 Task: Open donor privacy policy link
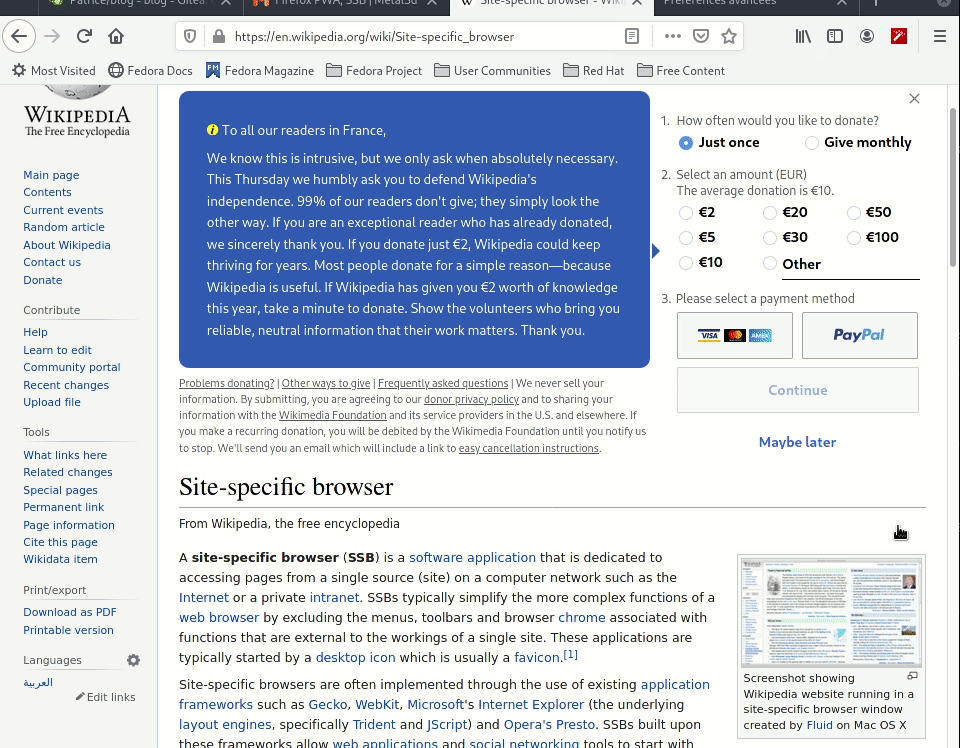[471, 399]
